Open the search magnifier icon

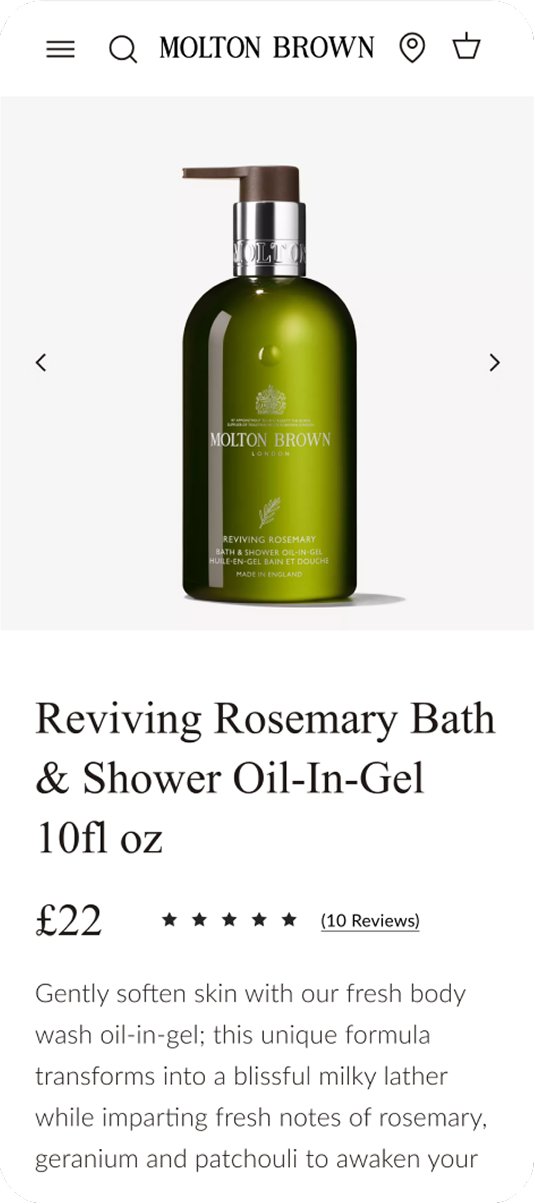(x=123, y=49)
